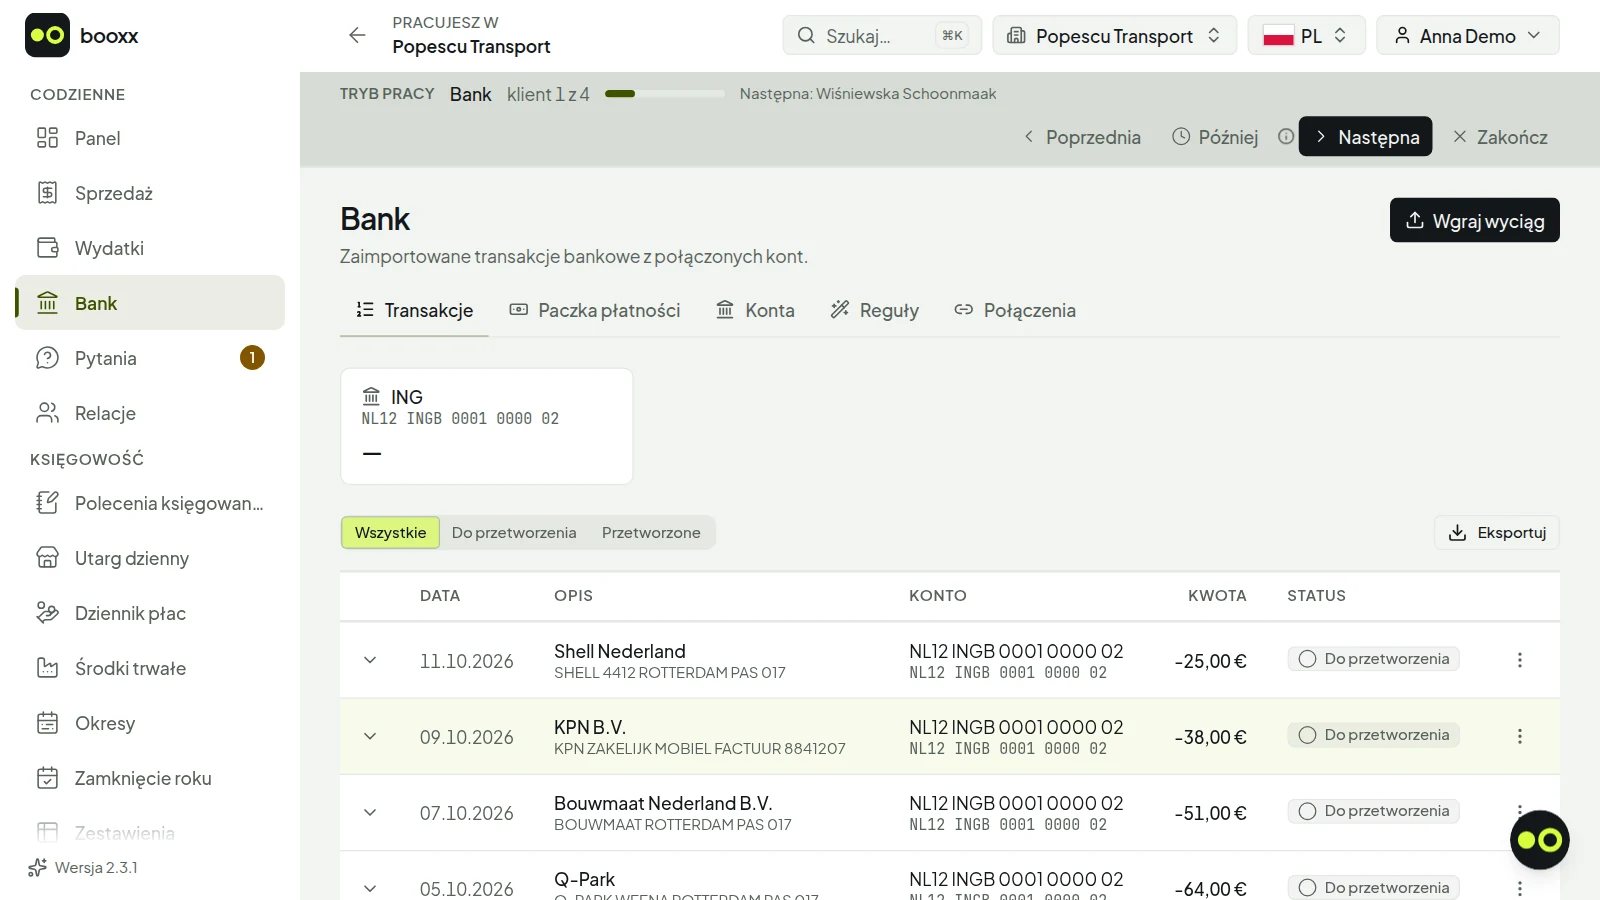The width and height of the screenshot is (1600, 900).
Task: Open three-dot menu for Shell Nederland row
Action: click(x=1519, y=660)
